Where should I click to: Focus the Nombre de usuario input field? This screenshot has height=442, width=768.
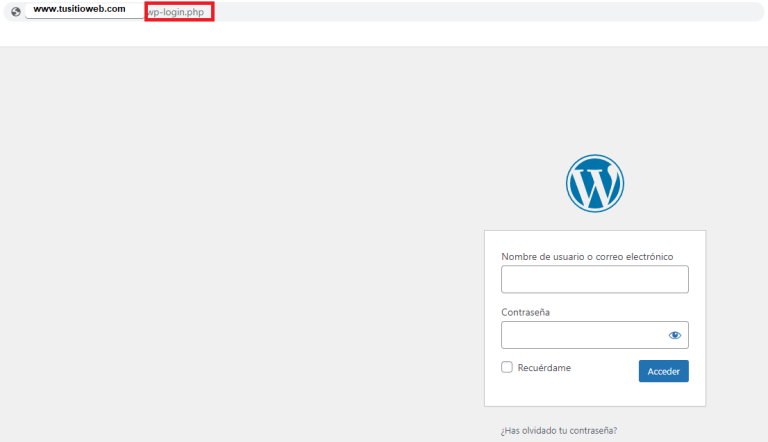click(594, 279)
